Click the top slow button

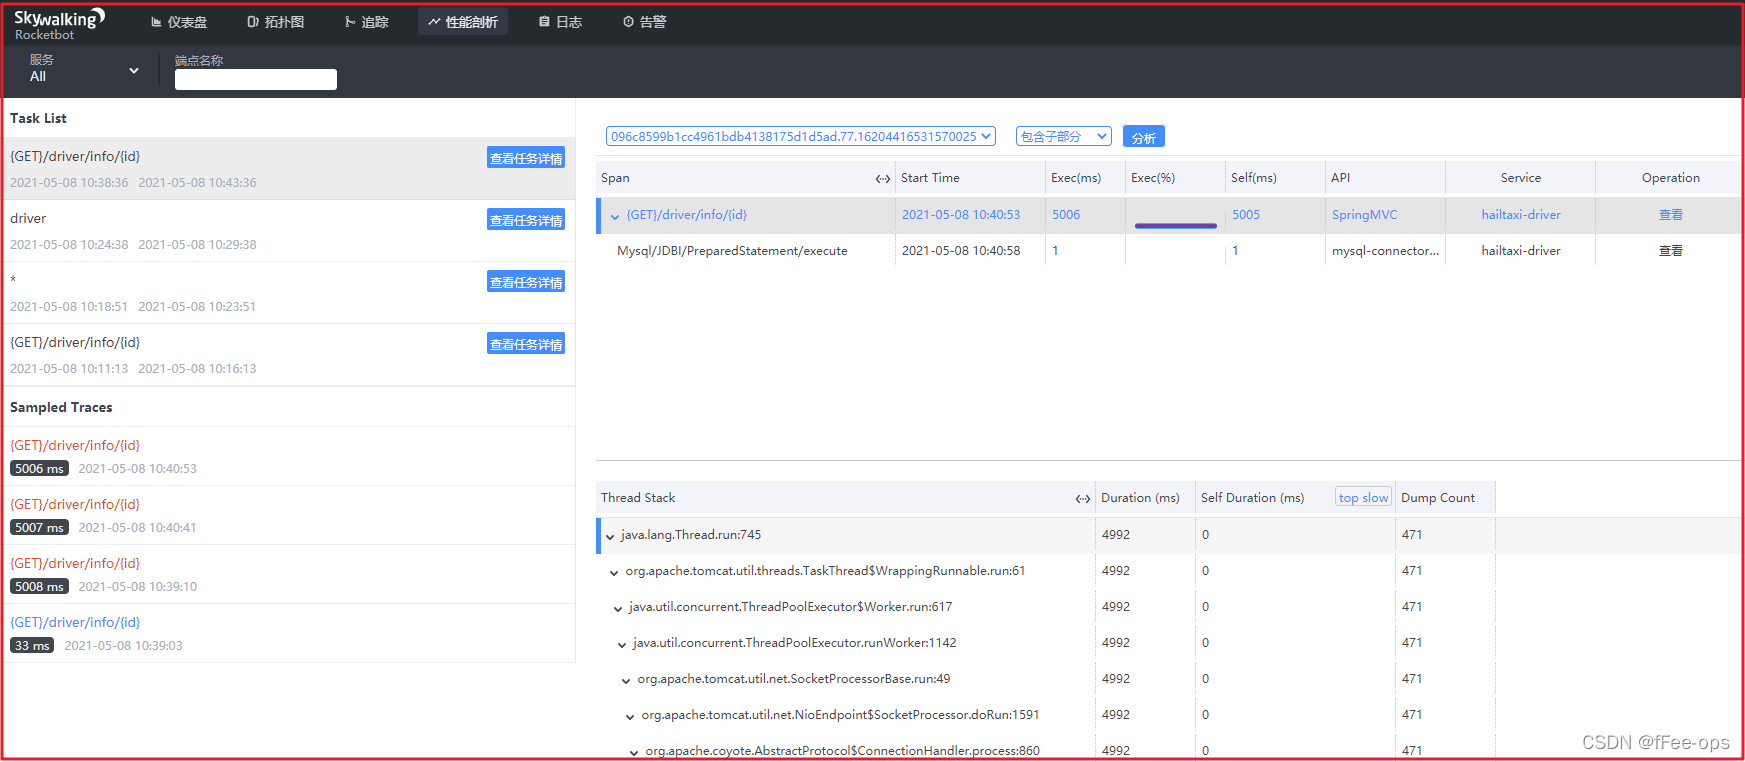coord(1364,497)
